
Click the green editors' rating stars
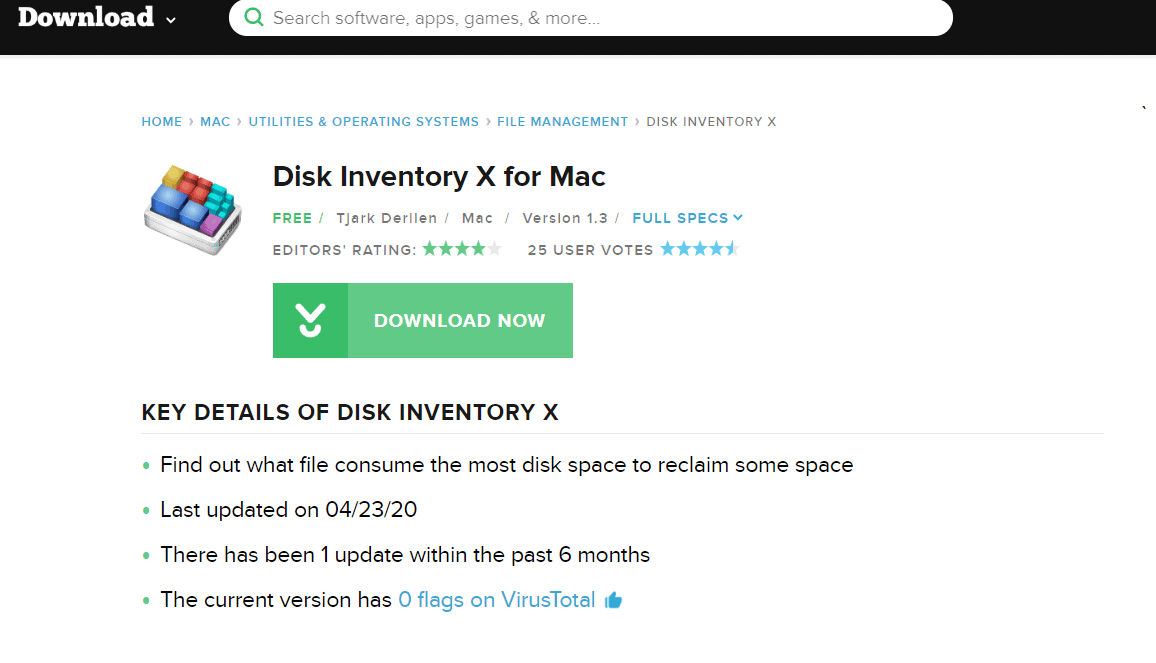462,249
